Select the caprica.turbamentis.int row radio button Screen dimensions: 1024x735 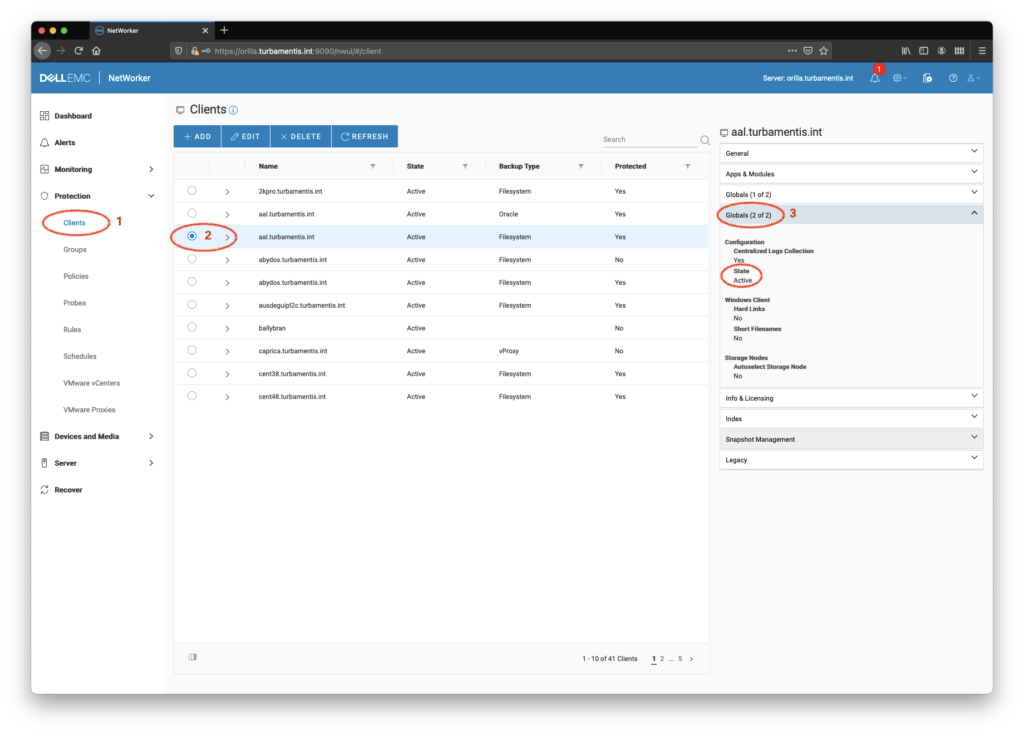[191, 350]
